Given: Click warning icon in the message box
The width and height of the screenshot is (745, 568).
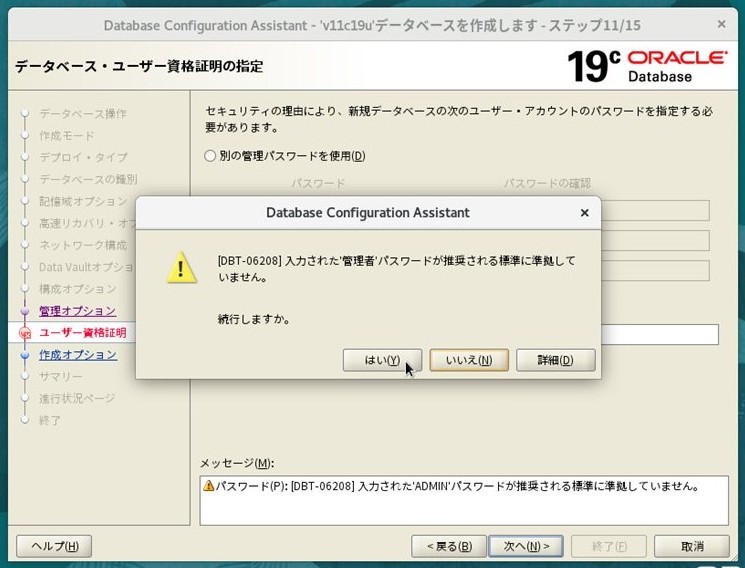Looking at the screenshot, I should coord(209,486).
